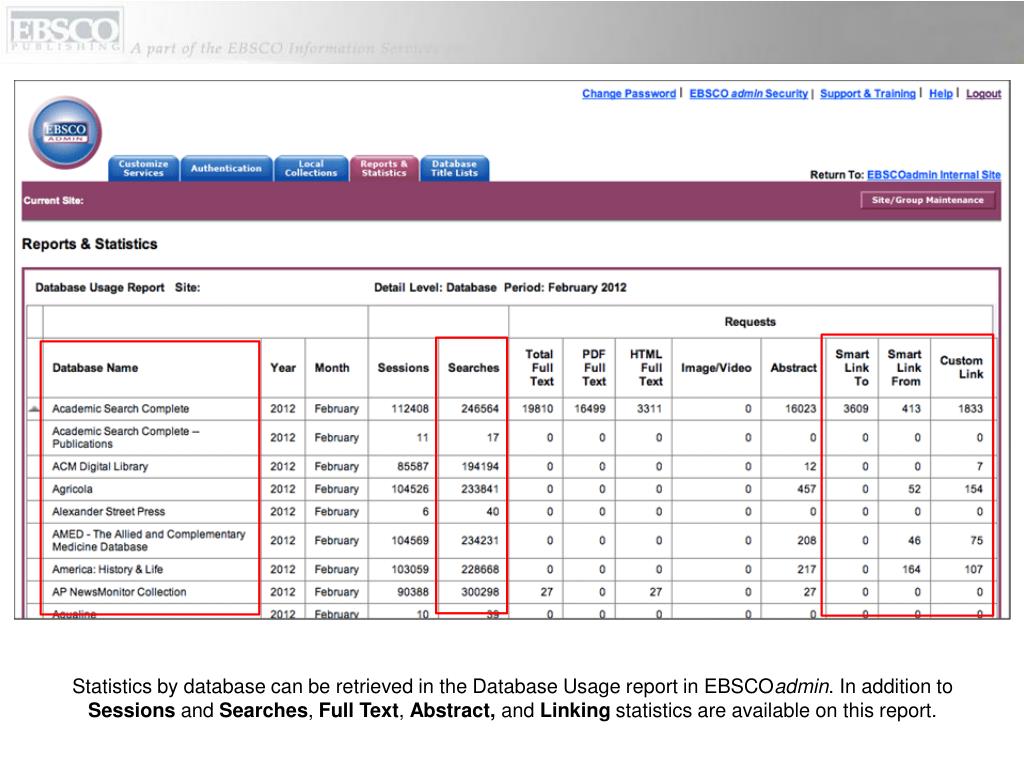Click the Database Usage Report title
This screenshot has width=1024, height=768.
point(100,287)
